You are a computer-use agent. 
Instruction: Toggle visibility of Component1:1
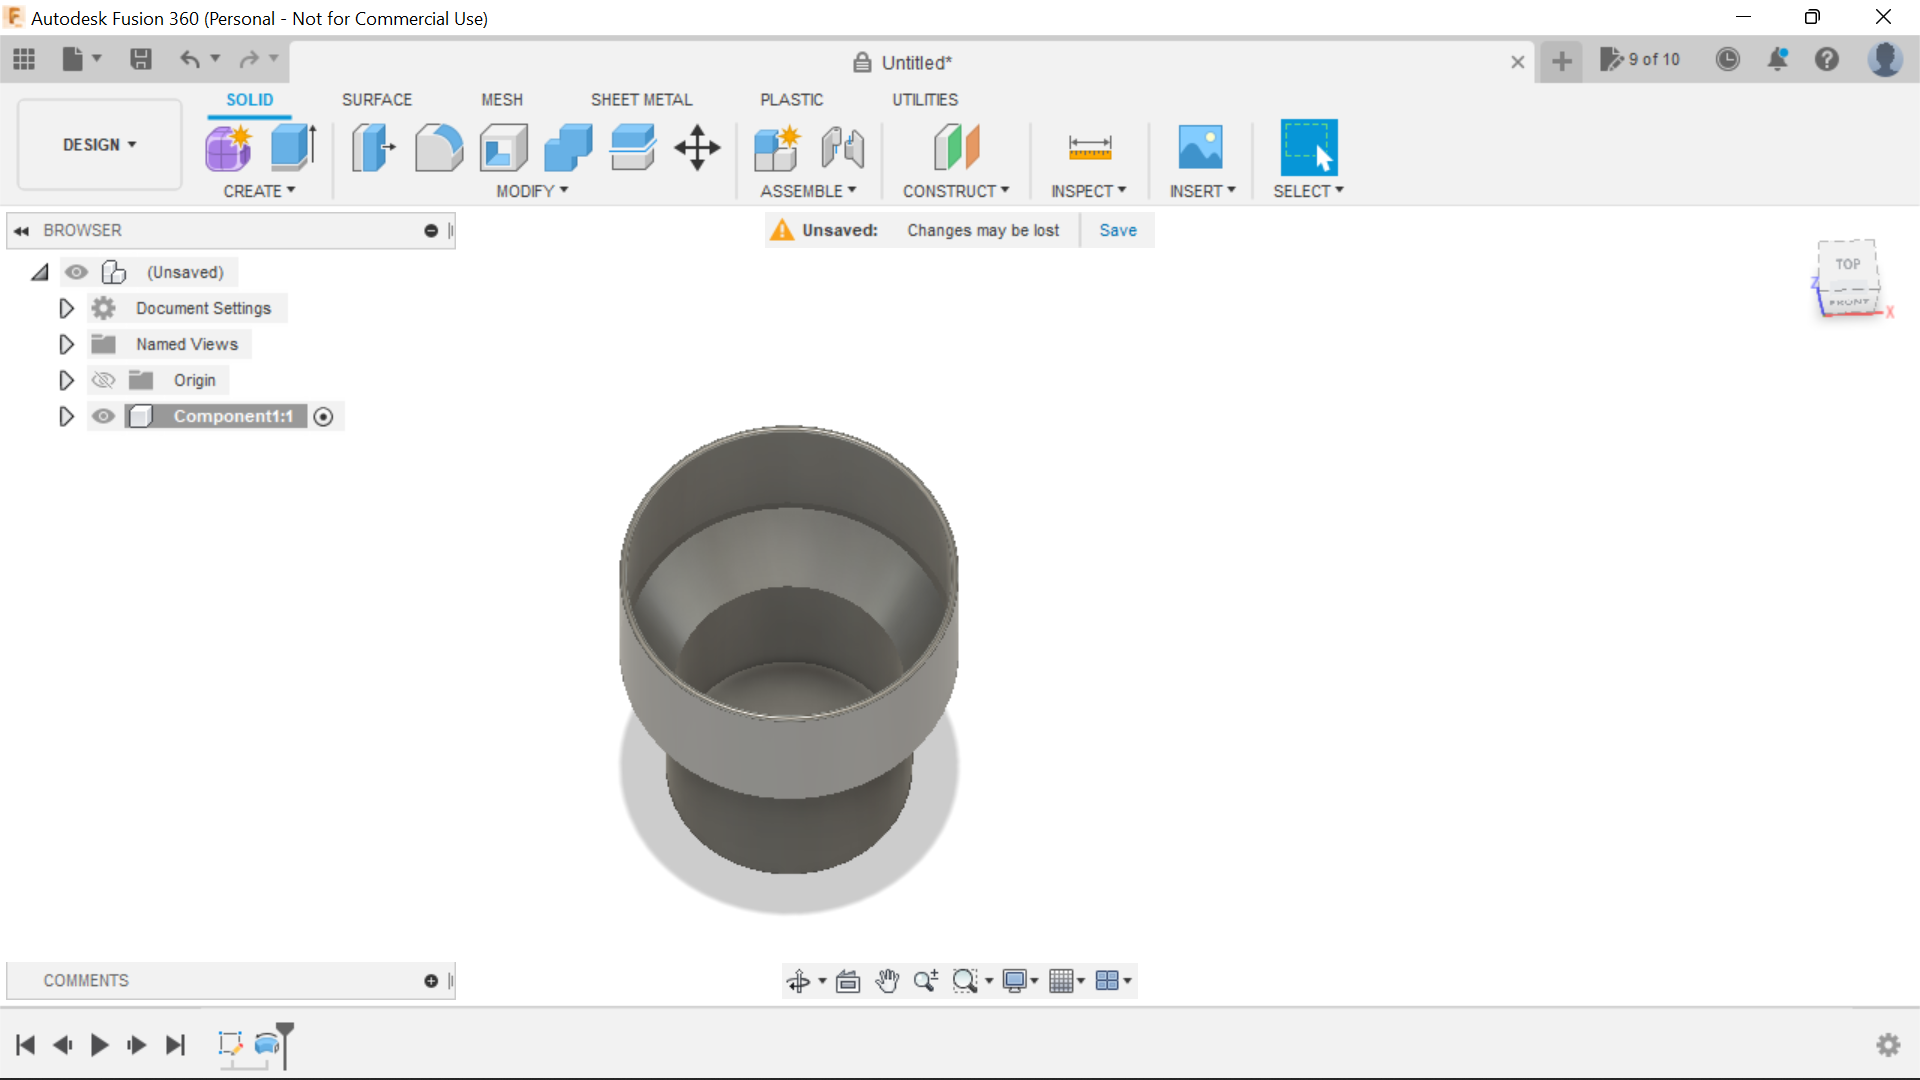click(104, 415)
